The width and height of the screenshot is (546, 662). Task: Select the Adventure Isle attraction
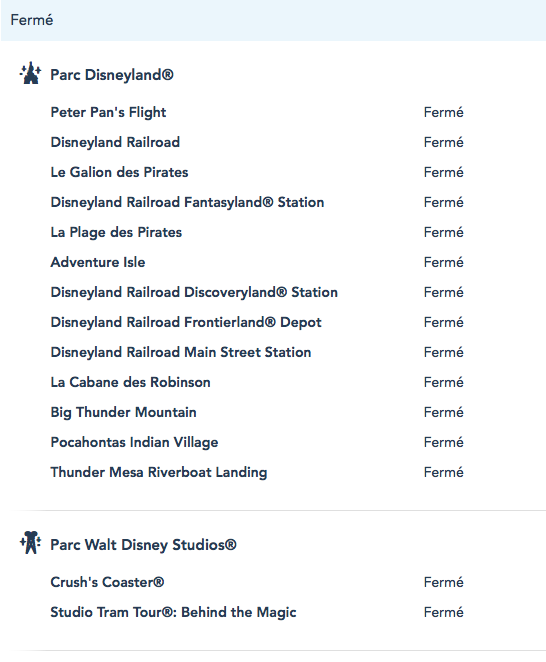pos(98,262)
